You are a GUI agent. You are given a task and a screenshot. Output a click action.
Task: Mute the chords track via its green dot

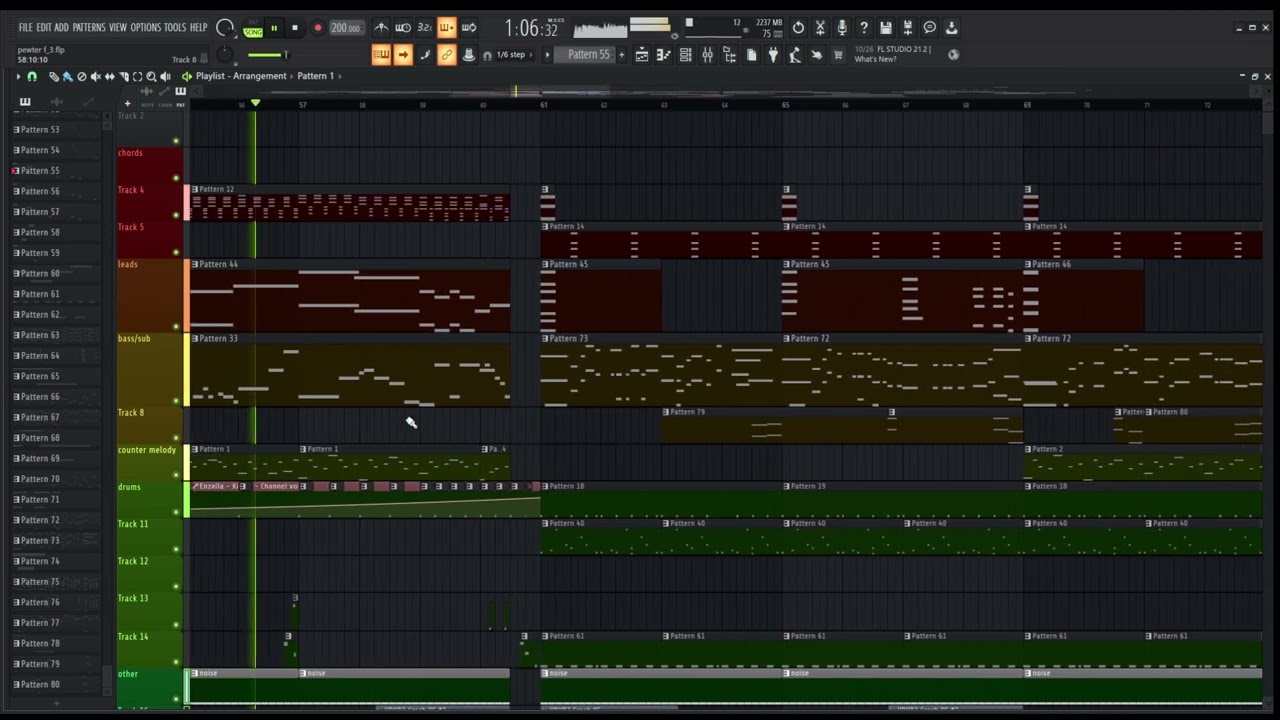[176, 178]
